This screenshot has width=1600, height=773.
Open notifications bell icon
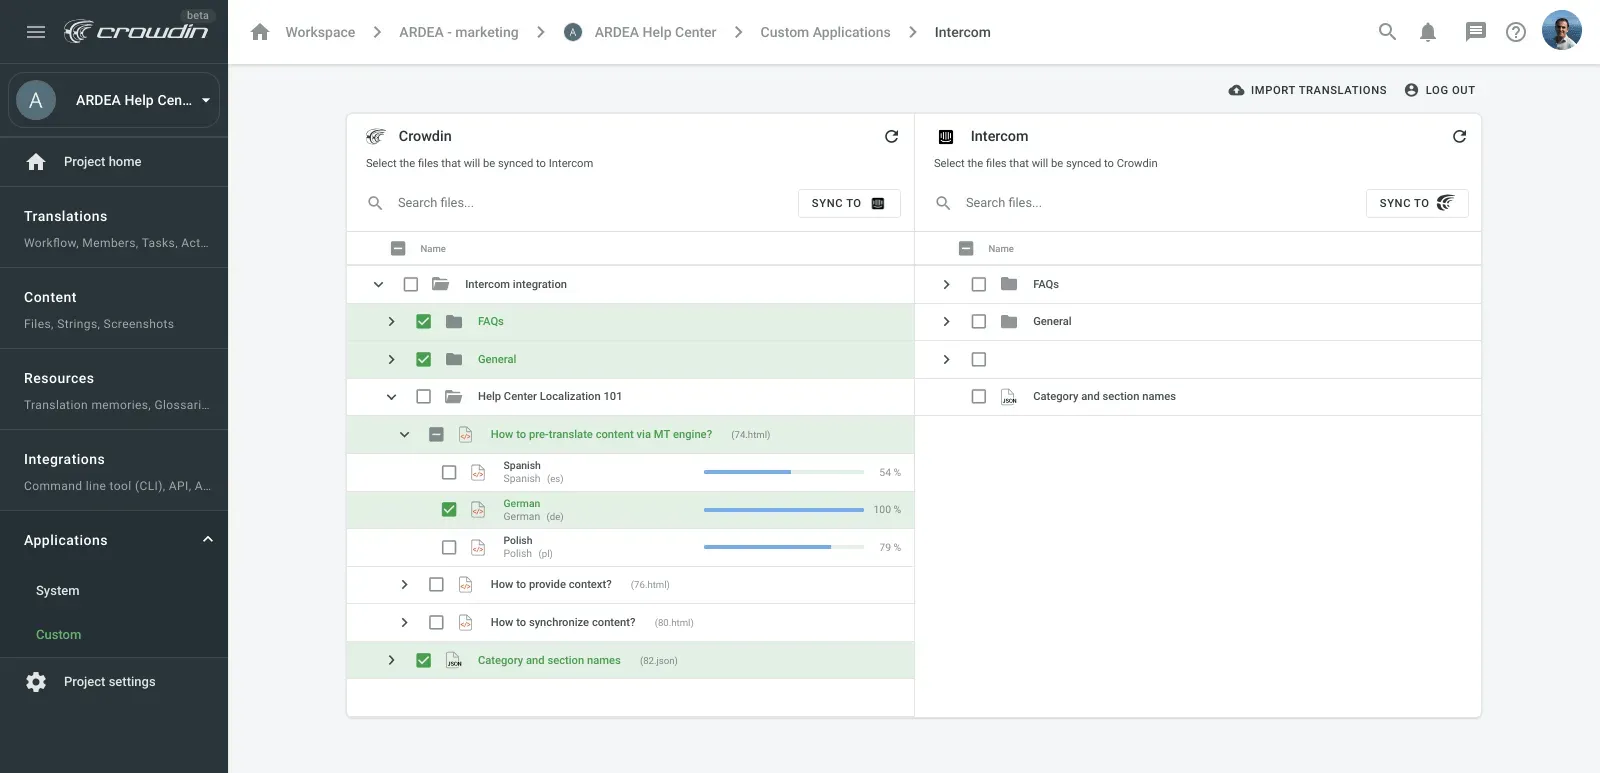(x=1428, y=32)
